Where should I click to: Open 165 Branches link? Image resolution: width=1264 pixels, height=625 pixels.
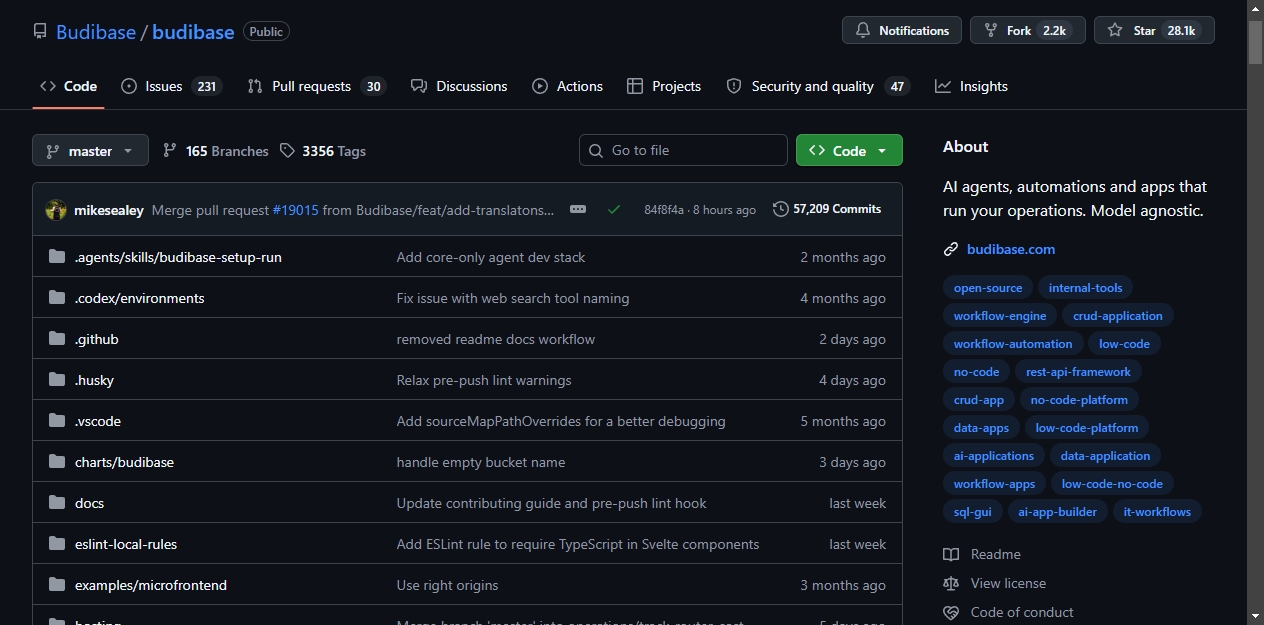click(x=216, y=151)
